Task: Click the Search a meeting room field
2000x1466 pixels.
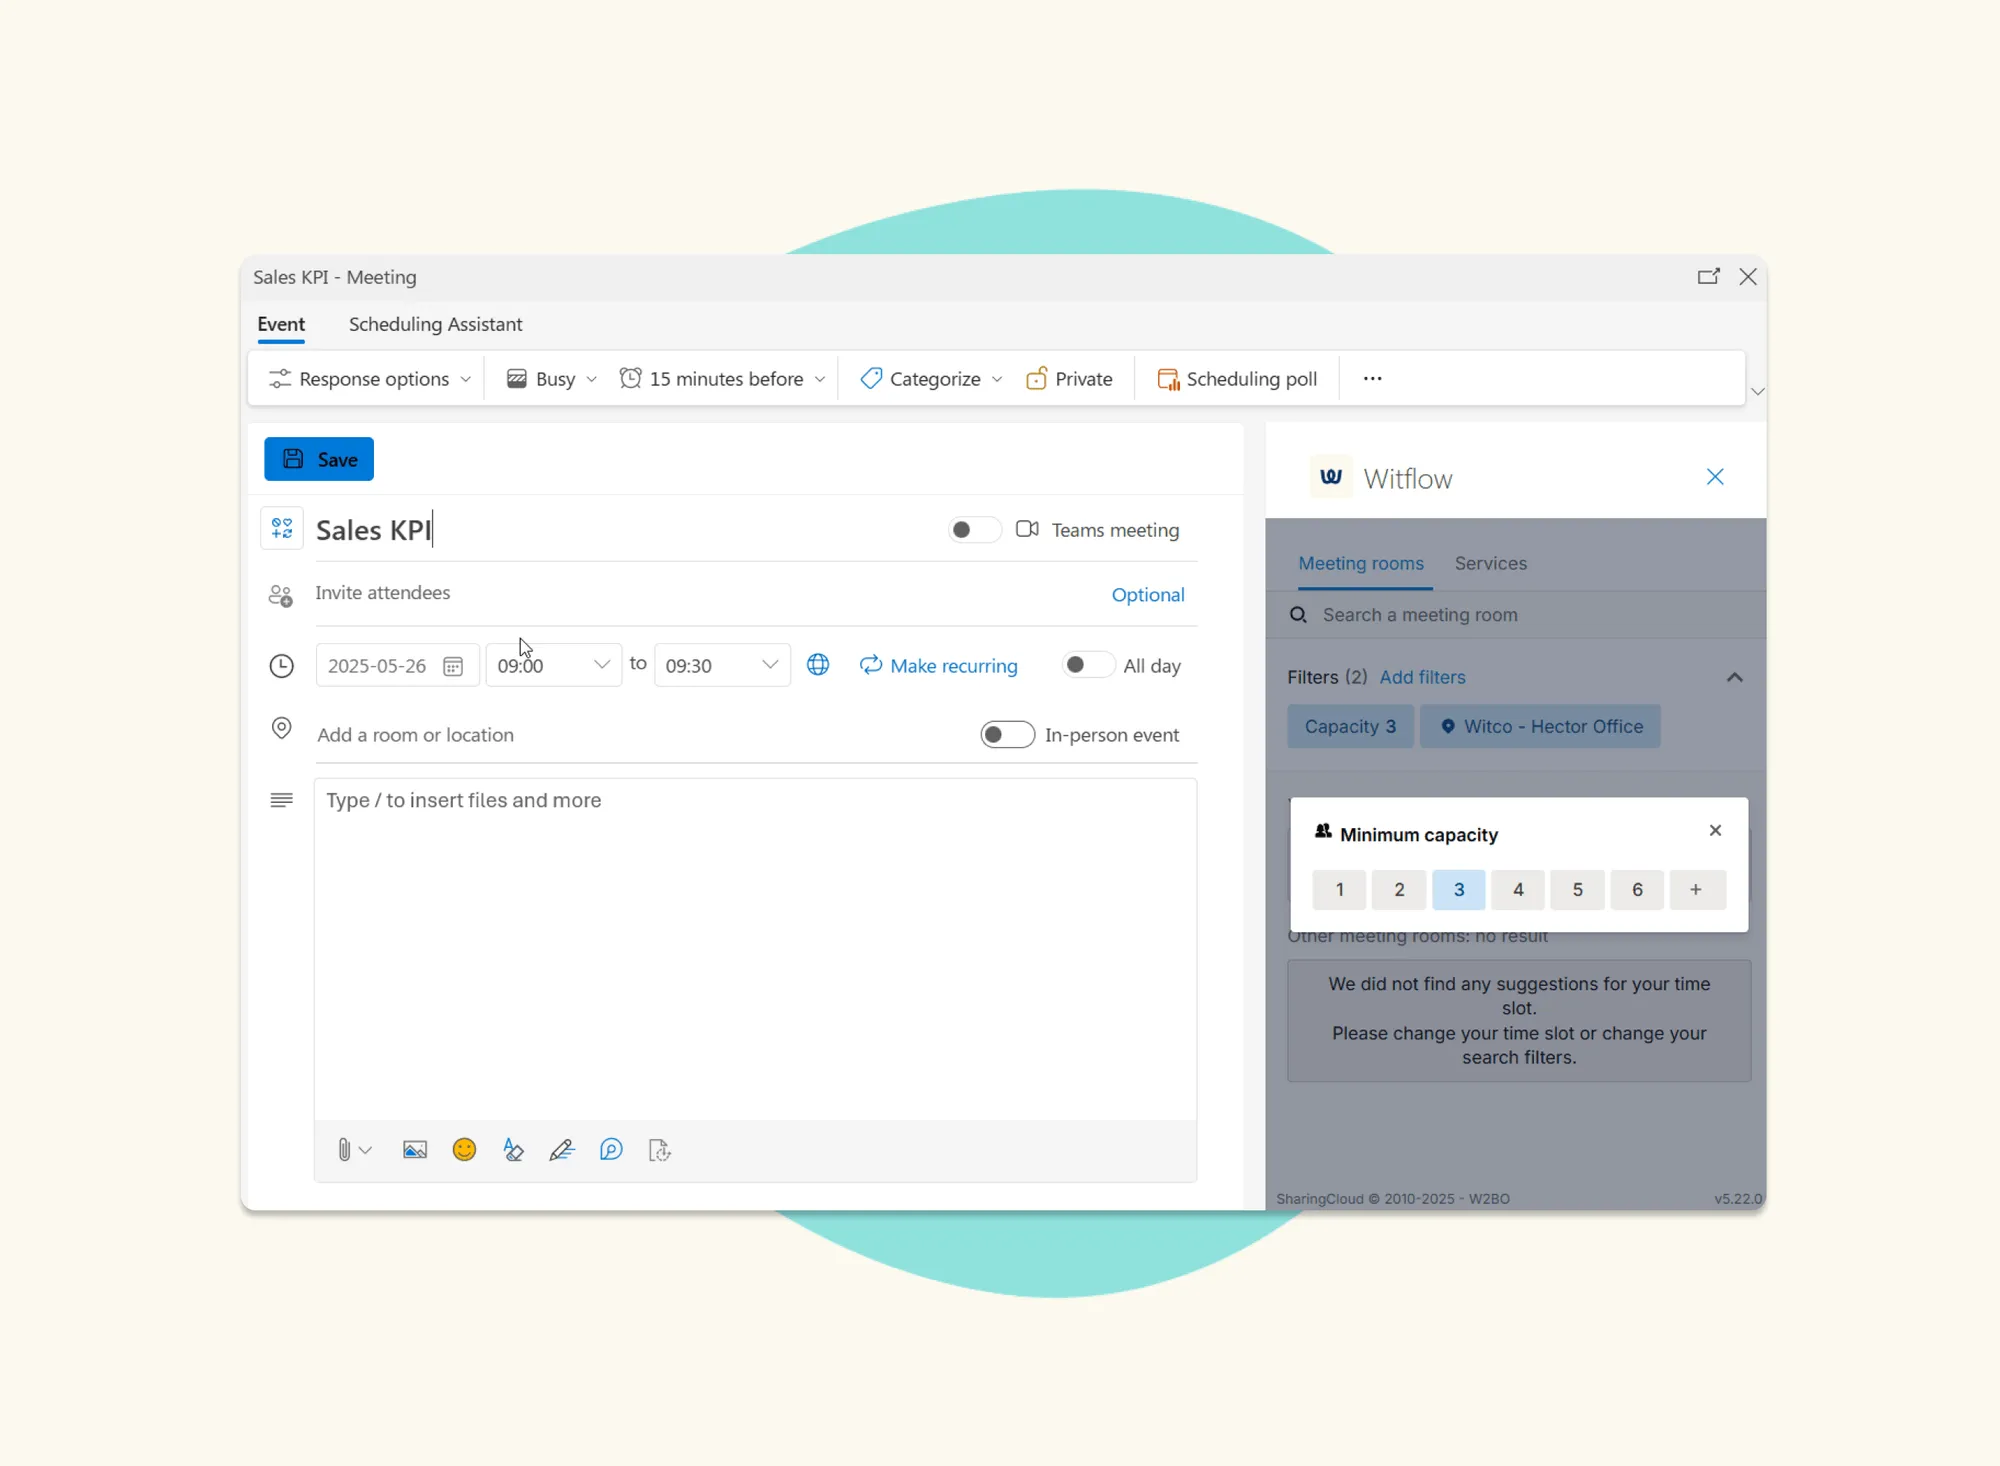Action: (x=1516, y=615)
